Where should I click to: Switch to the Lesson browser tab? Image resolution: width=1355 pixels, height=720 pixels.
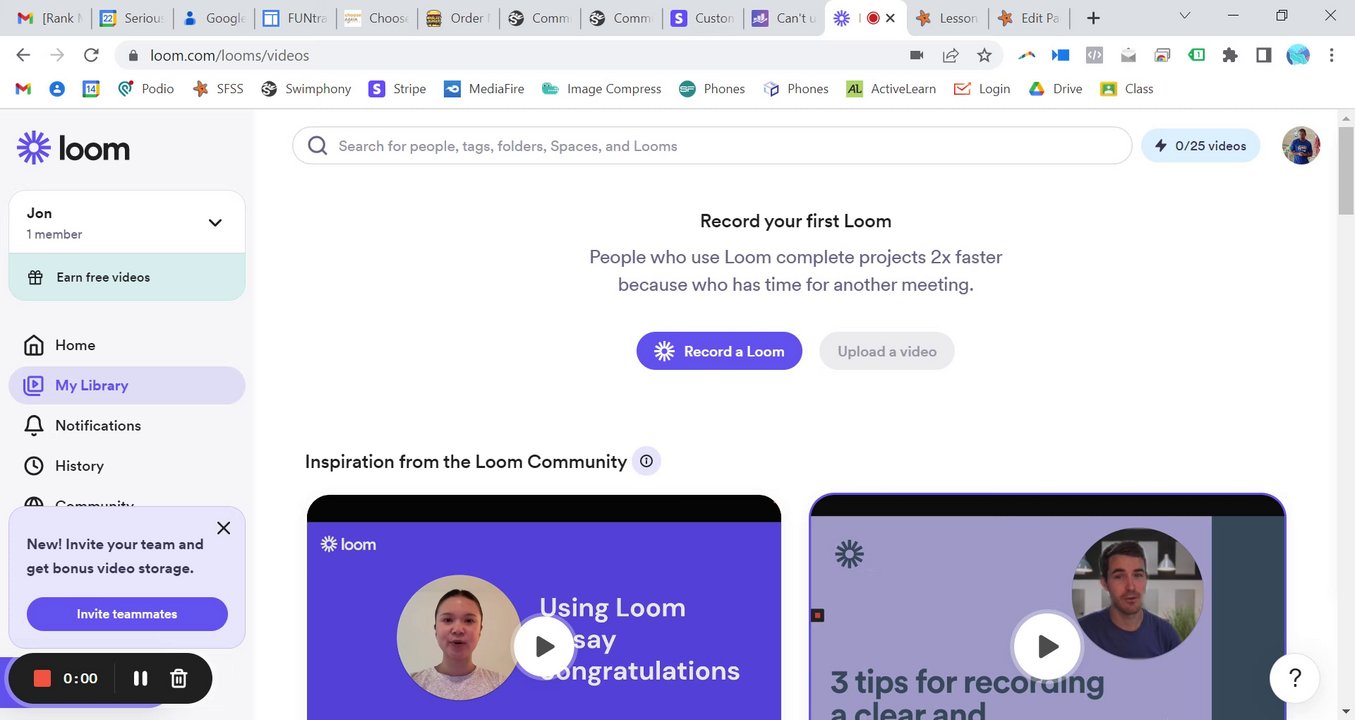947,18
